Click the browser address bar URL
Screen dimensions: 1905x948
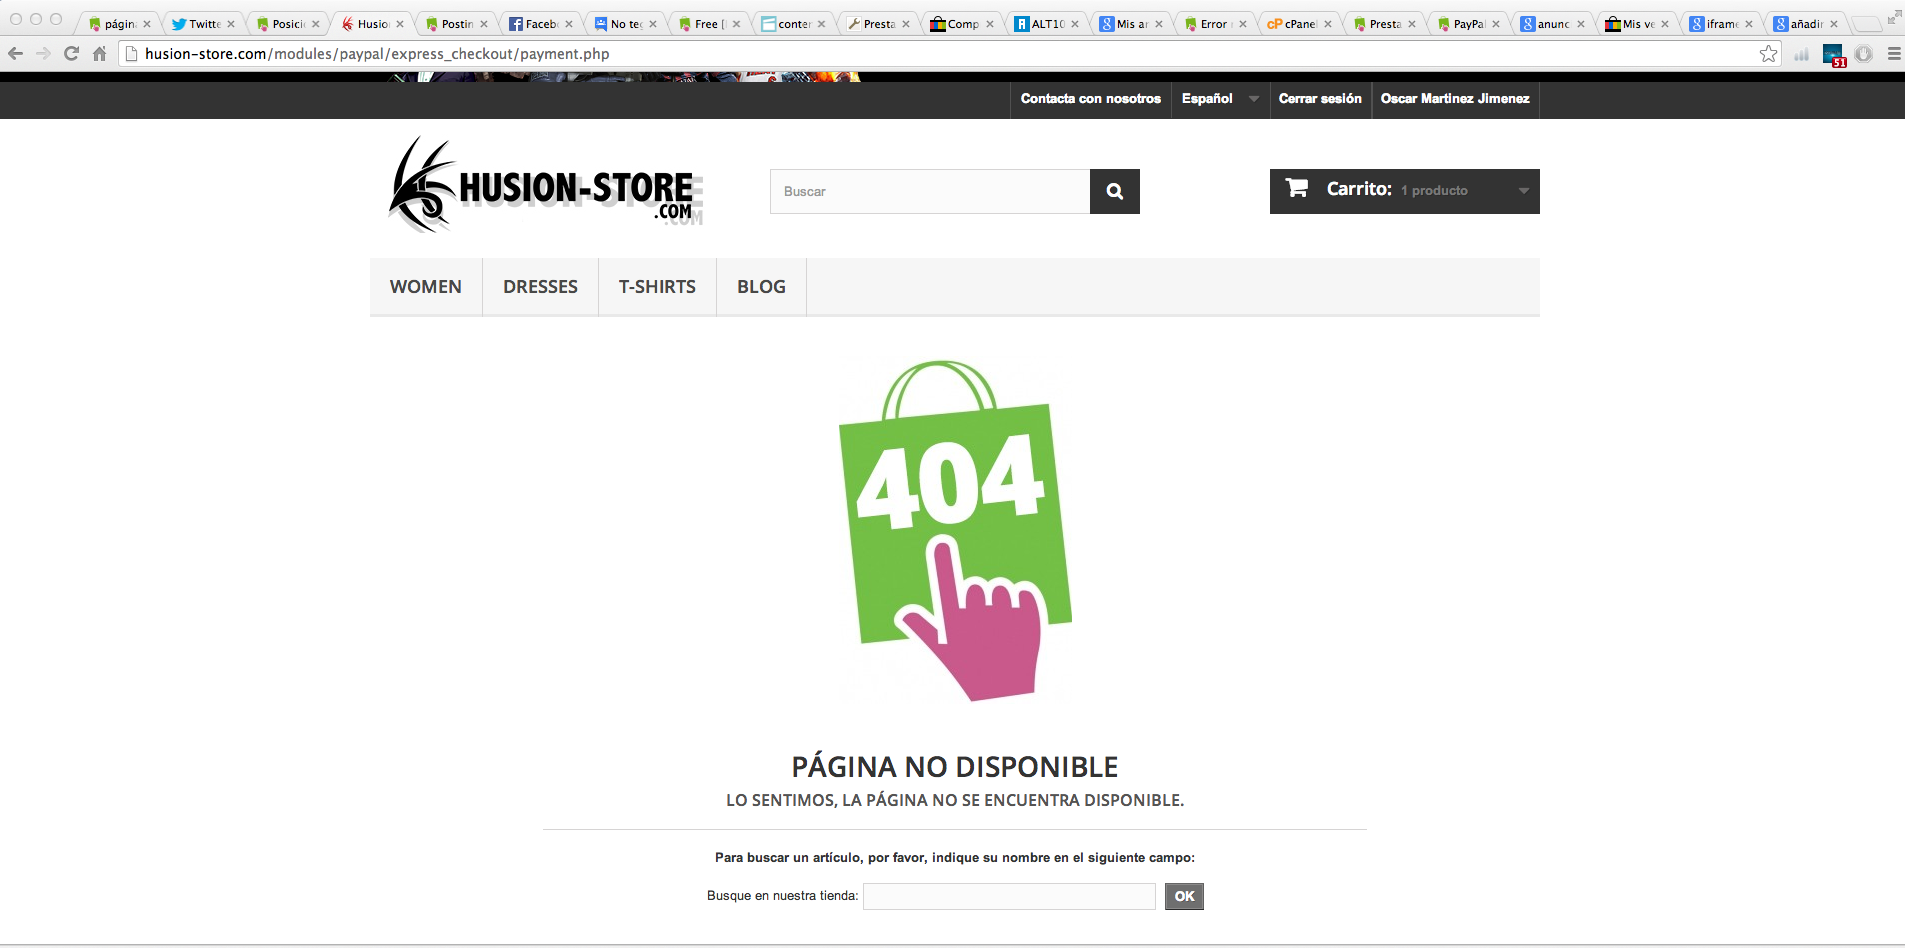point(377,54)
